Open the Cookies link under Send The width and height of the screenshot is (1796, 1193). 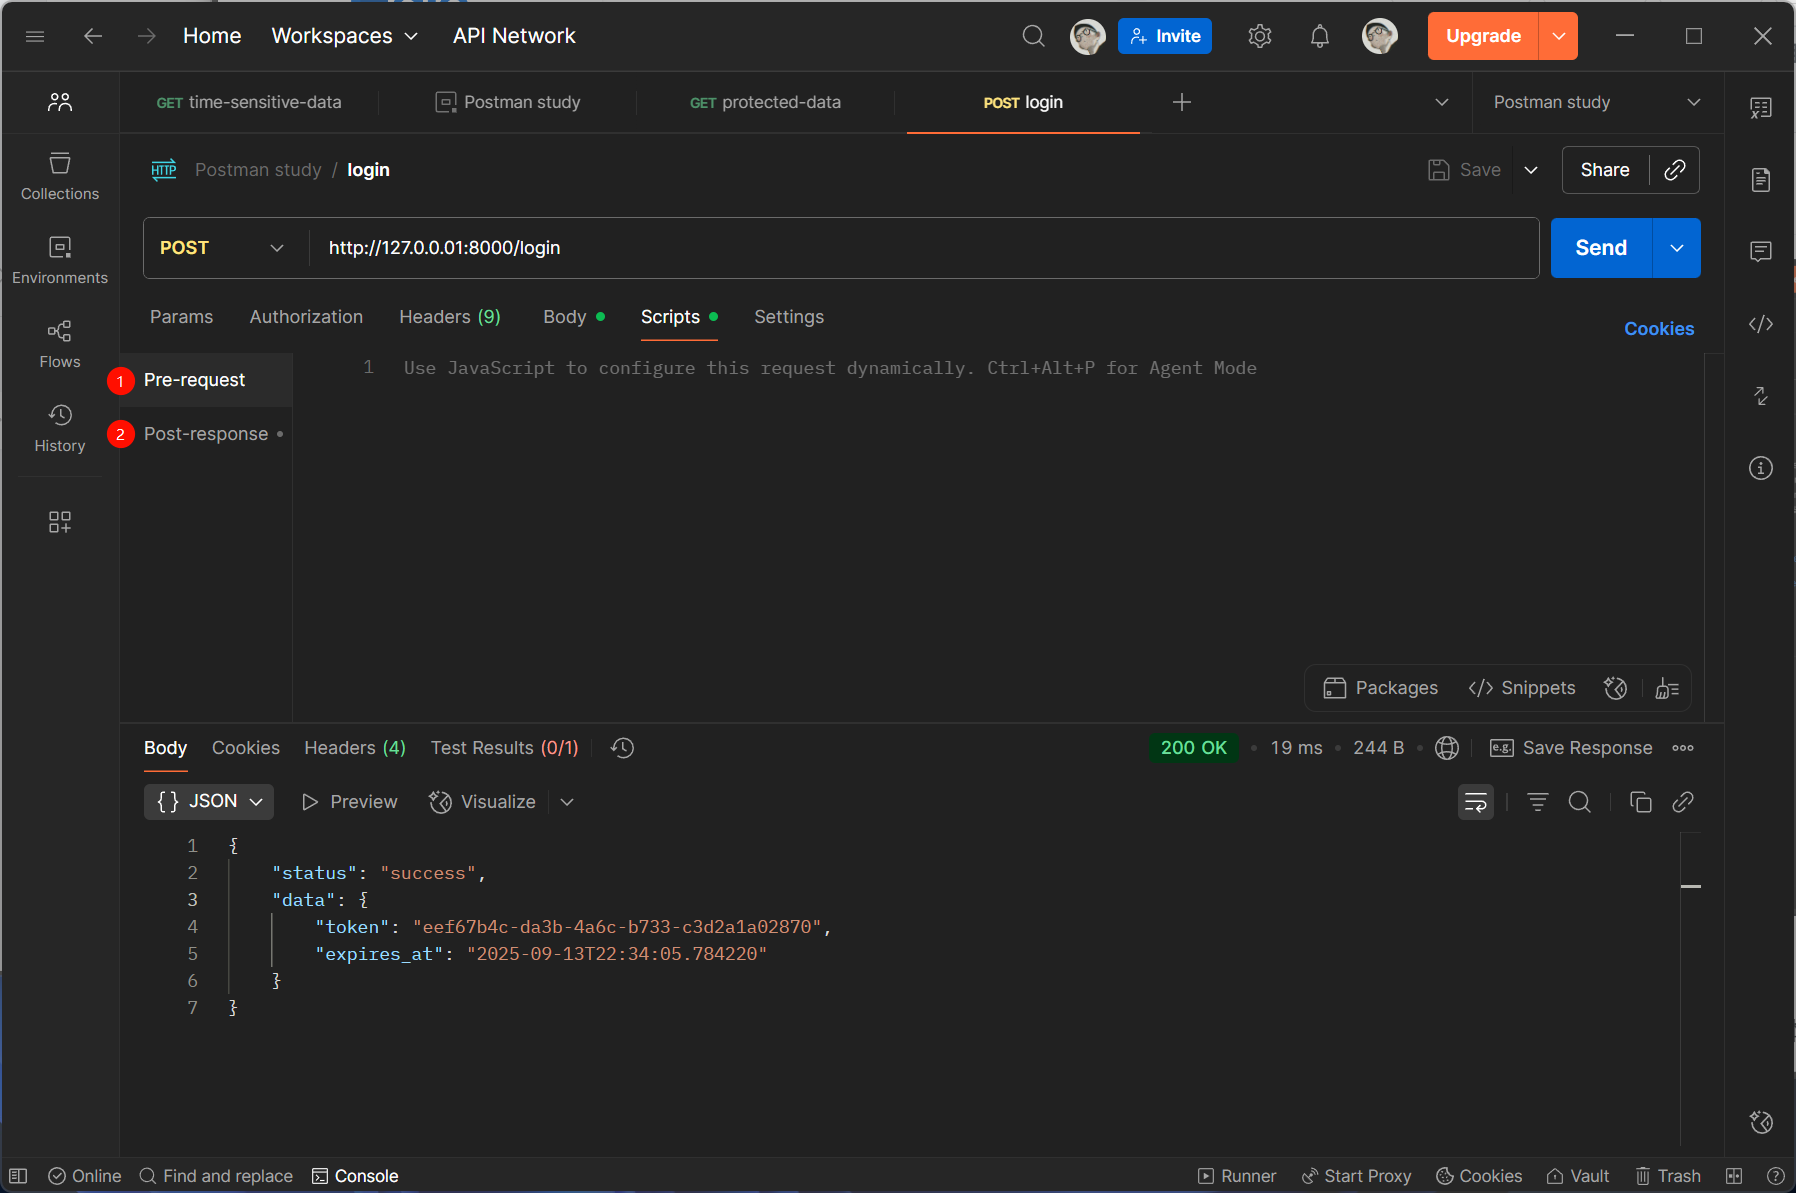1659,329
